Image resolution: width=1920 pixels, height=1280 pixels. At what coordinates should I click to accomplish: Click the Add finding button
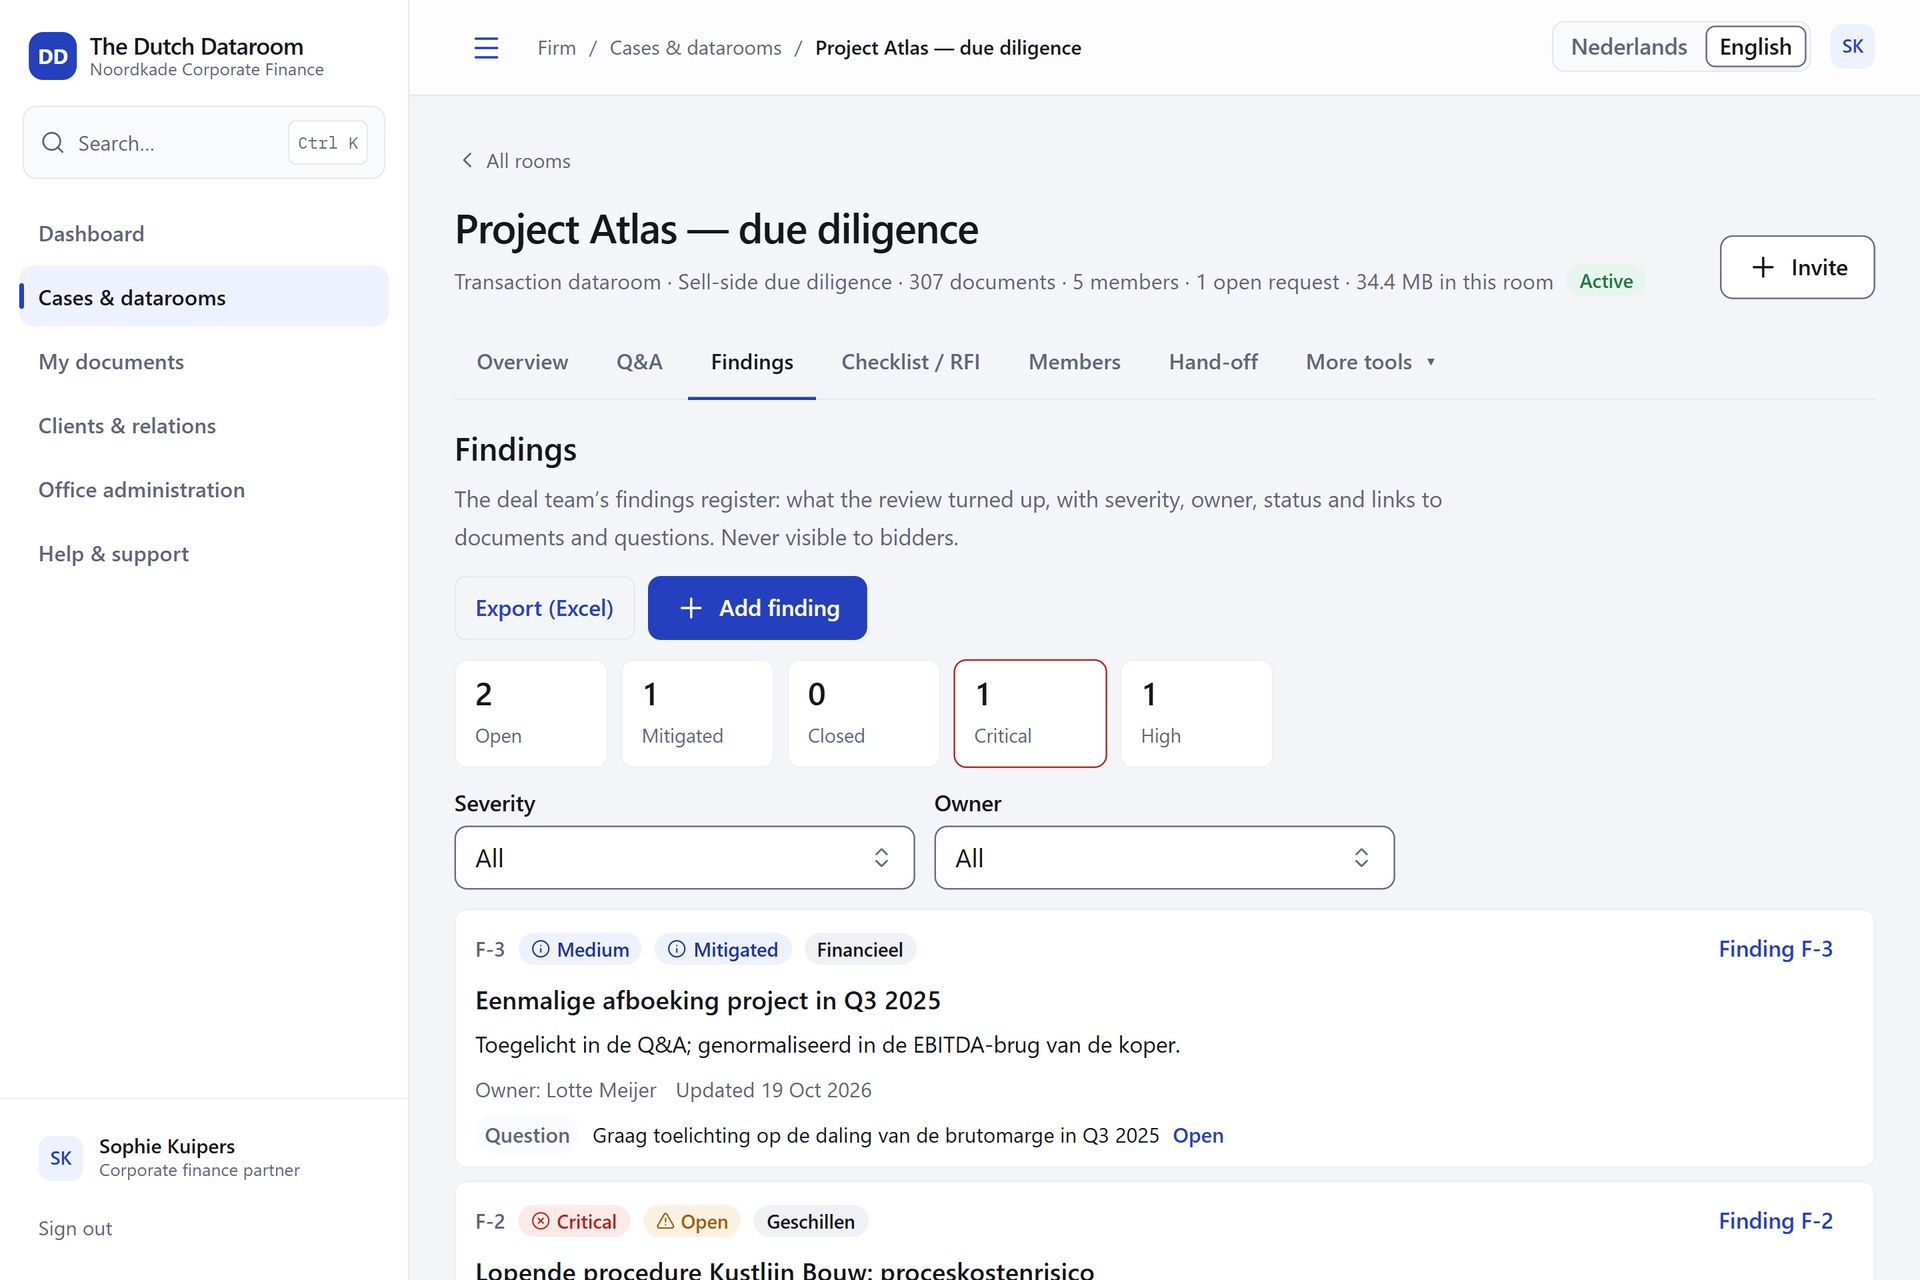click(x=757, y=608)
